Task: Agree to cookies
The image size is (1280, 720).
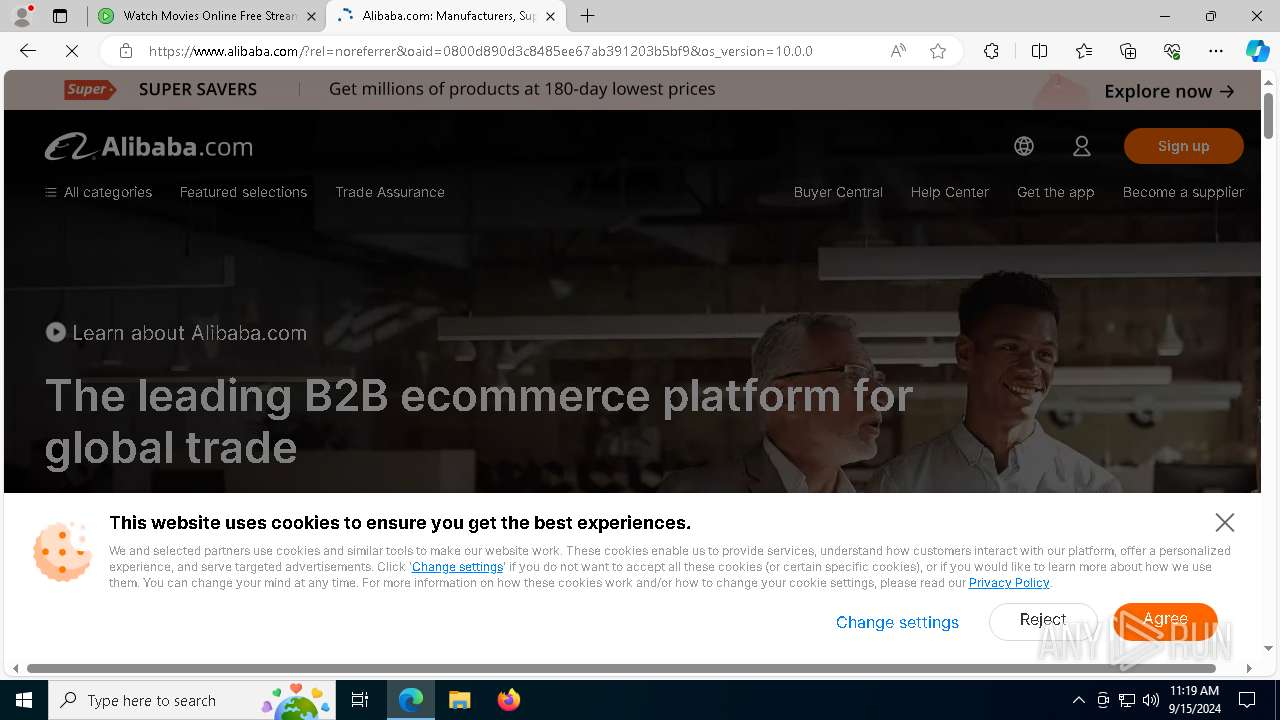Action: pos(1165,620)
